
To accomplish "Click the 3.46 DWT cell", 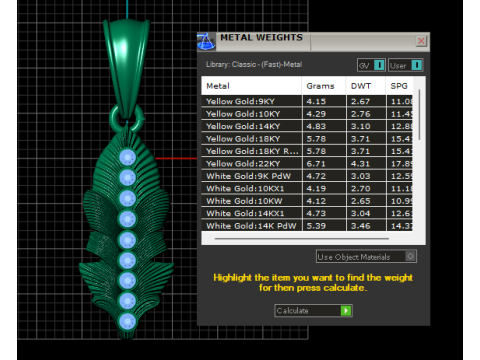I will point(366,226).
